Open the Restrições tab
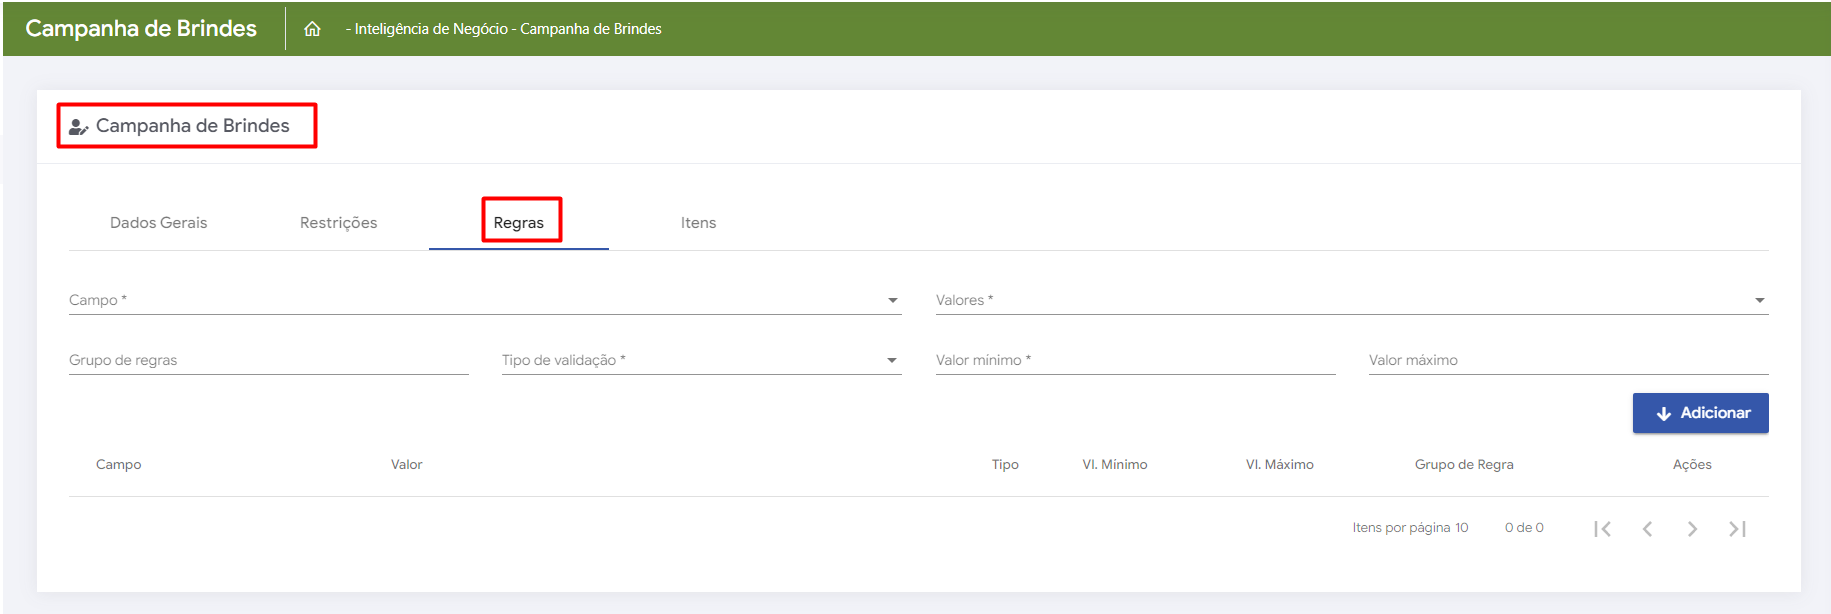The width and height of the screenshot is (1831, 614). (338, 223)
